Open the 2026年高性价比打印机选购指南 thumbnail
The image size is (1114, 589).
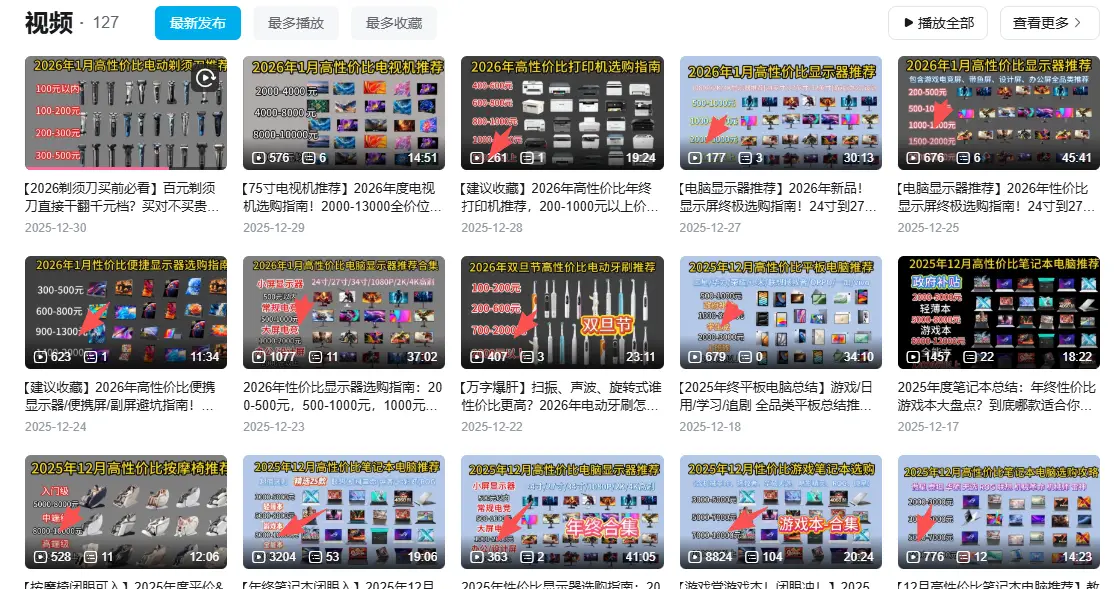(562, 113)
